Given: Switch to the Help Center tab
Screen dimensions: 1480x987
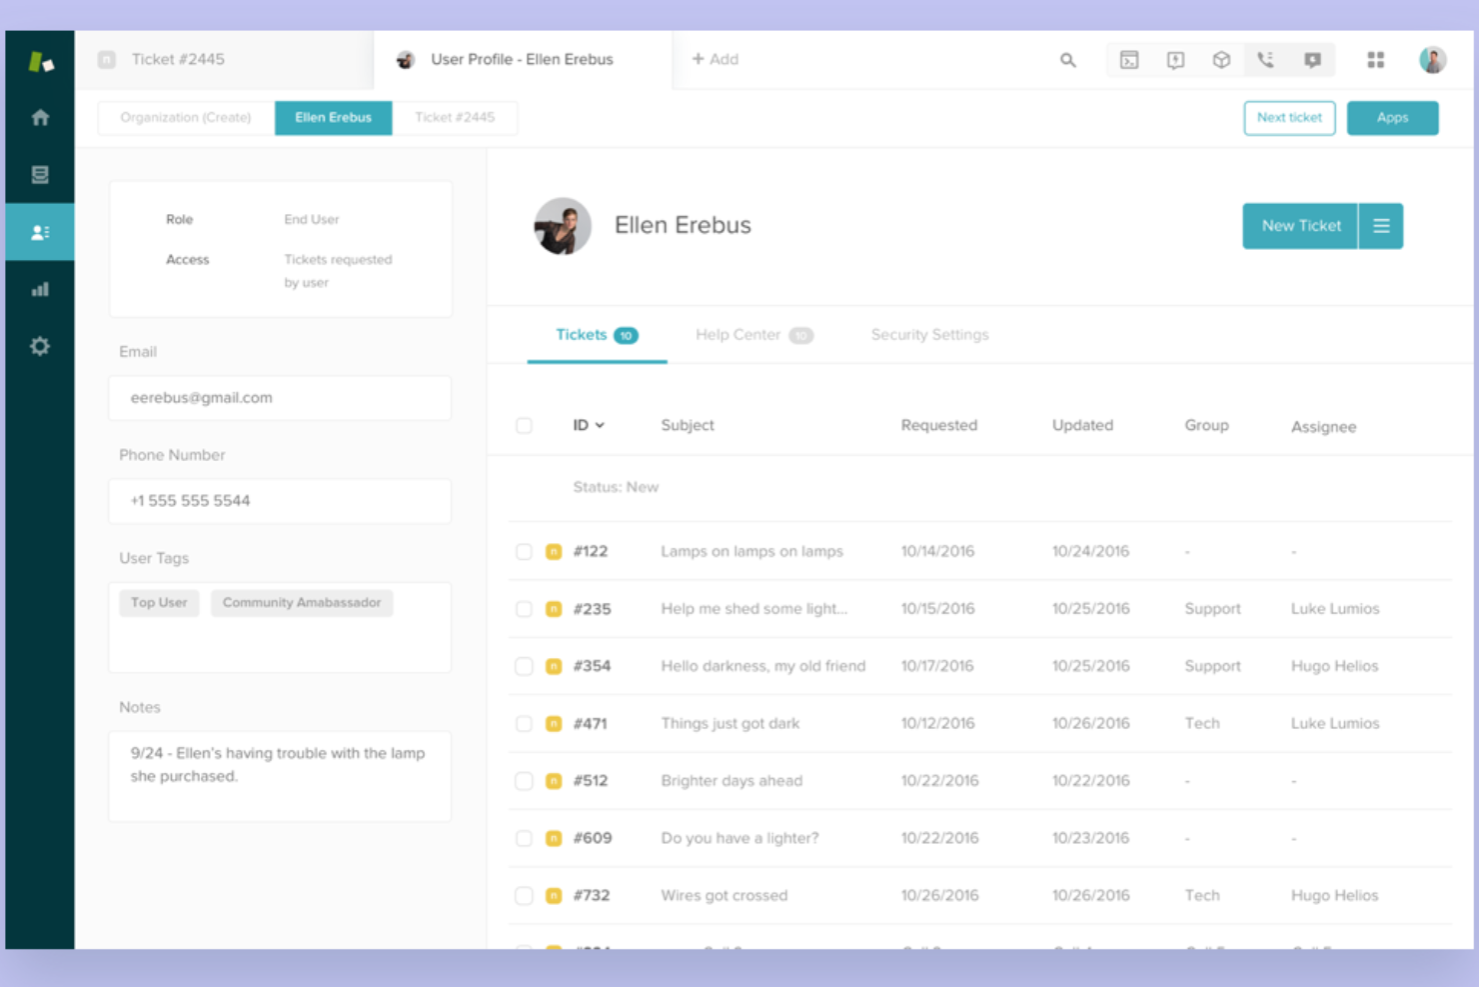Looking at the screenshot, I should pyautogui.click(x=740, y=334).
